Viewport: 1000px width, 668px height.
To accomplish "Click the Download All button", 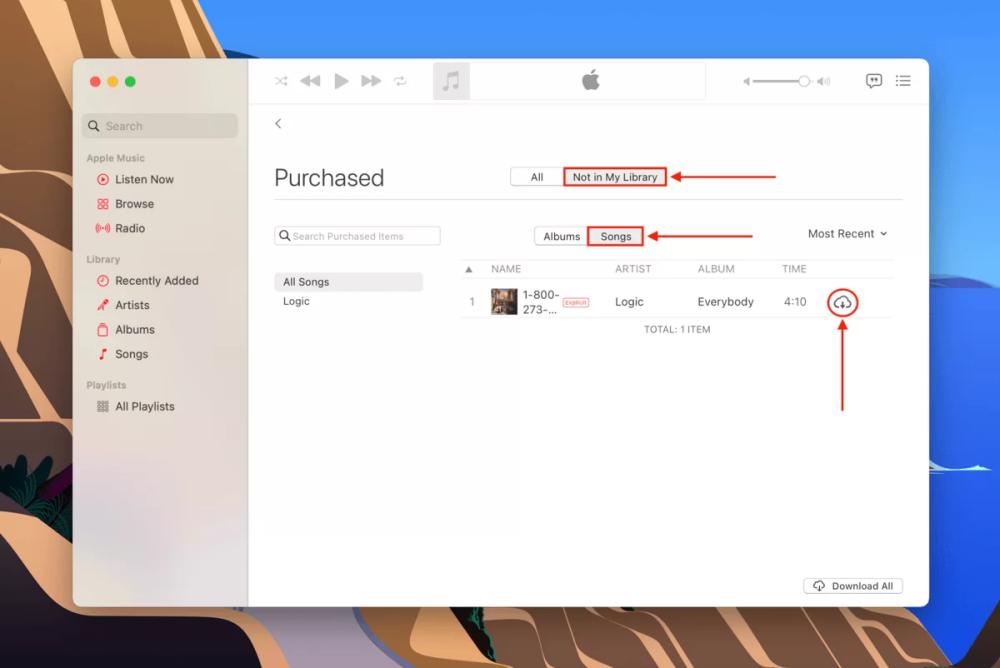I will pyautogui.click(x=853, y=586).
